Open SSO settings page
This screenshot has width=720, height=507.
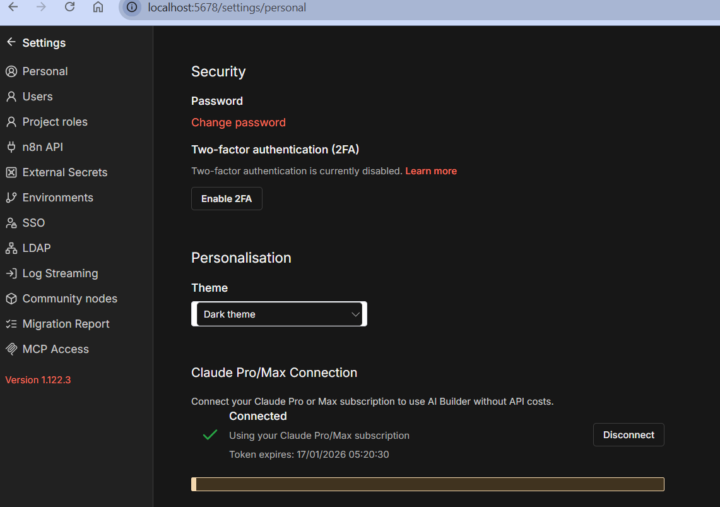coord(34,223)
